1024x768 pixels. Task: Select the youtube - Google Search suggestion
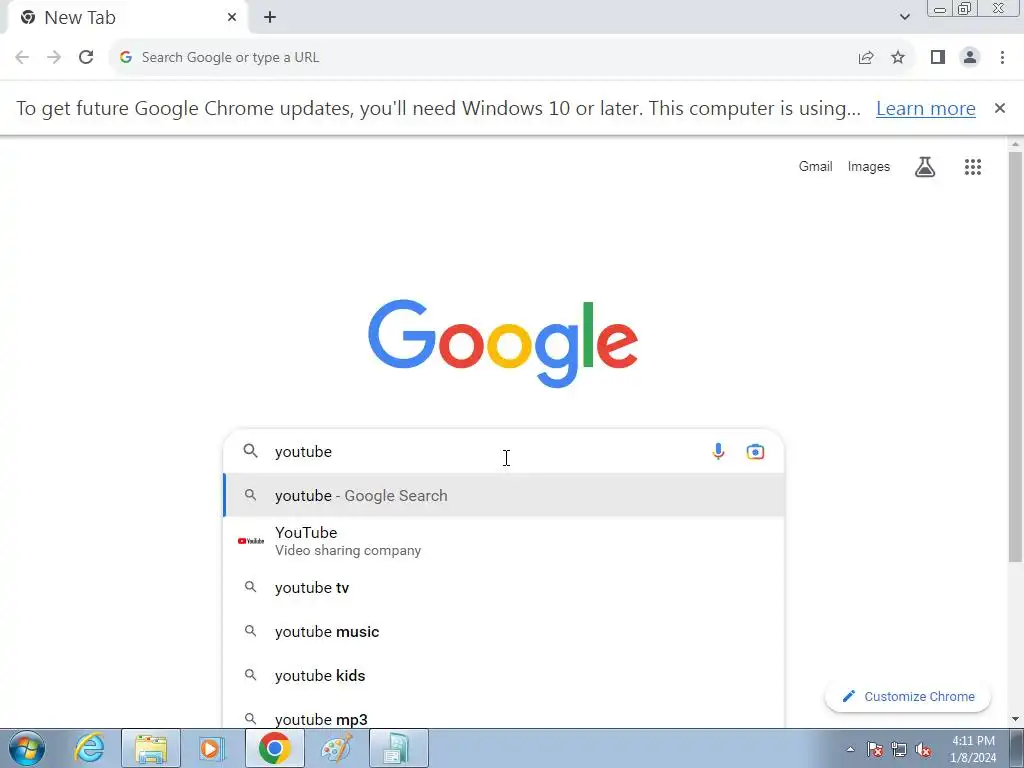point(504,496)
